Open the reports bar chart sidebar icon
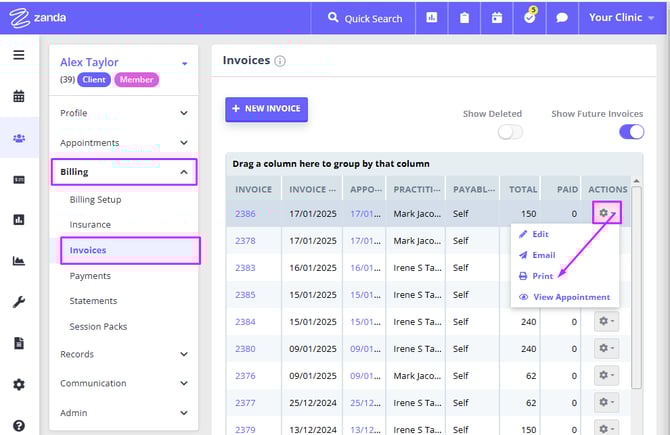Image resolution: width=670 pixels, height=435 pixels. [18, 220]
